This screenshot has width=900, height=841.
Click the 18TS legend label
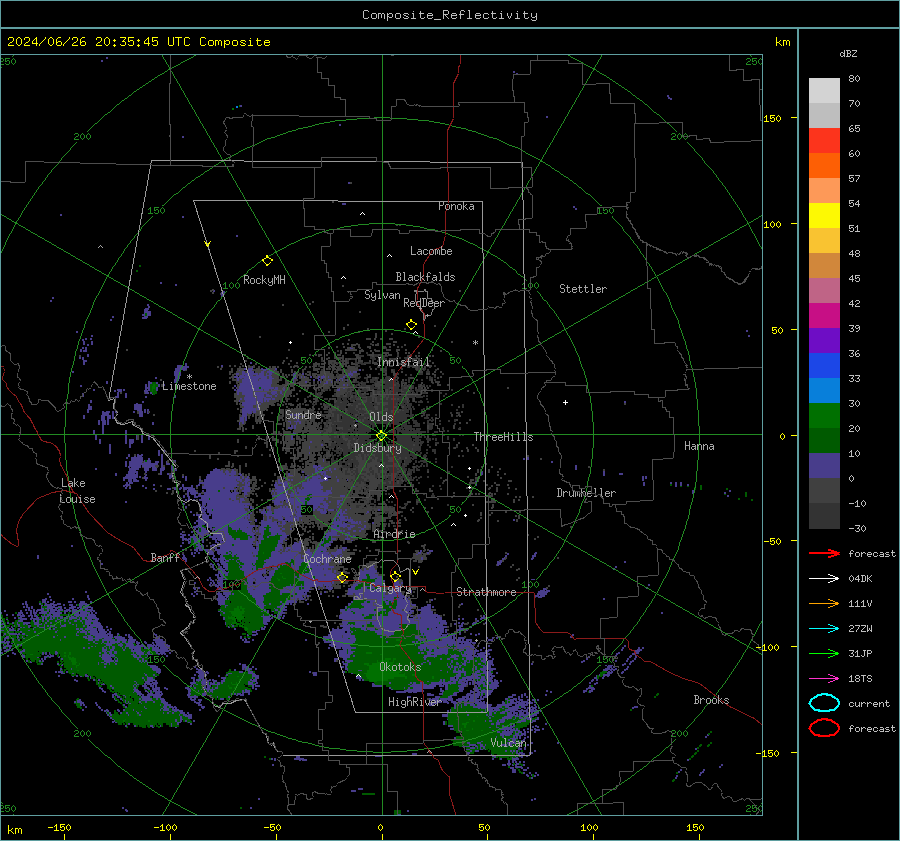860,679
